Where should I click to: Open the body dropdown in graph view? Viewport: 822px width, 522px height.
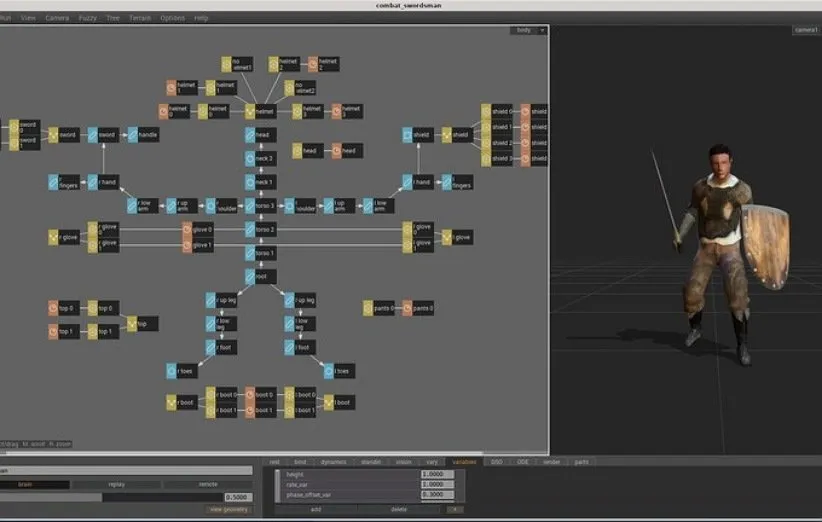click(x=529, y=30)
